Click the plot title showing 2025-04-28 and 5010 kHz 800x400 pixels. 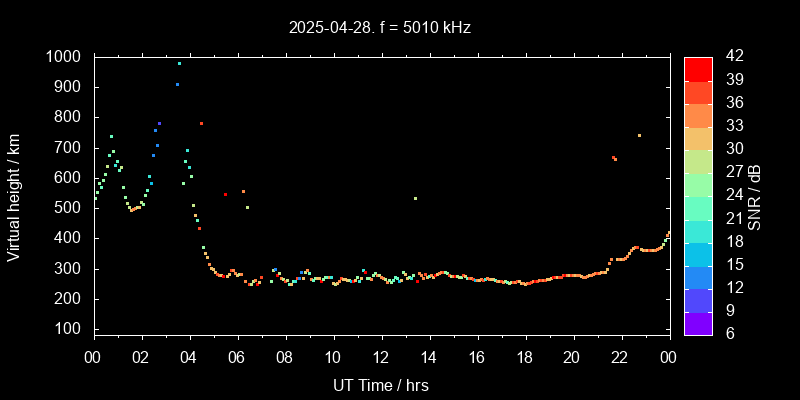(380, 28)
